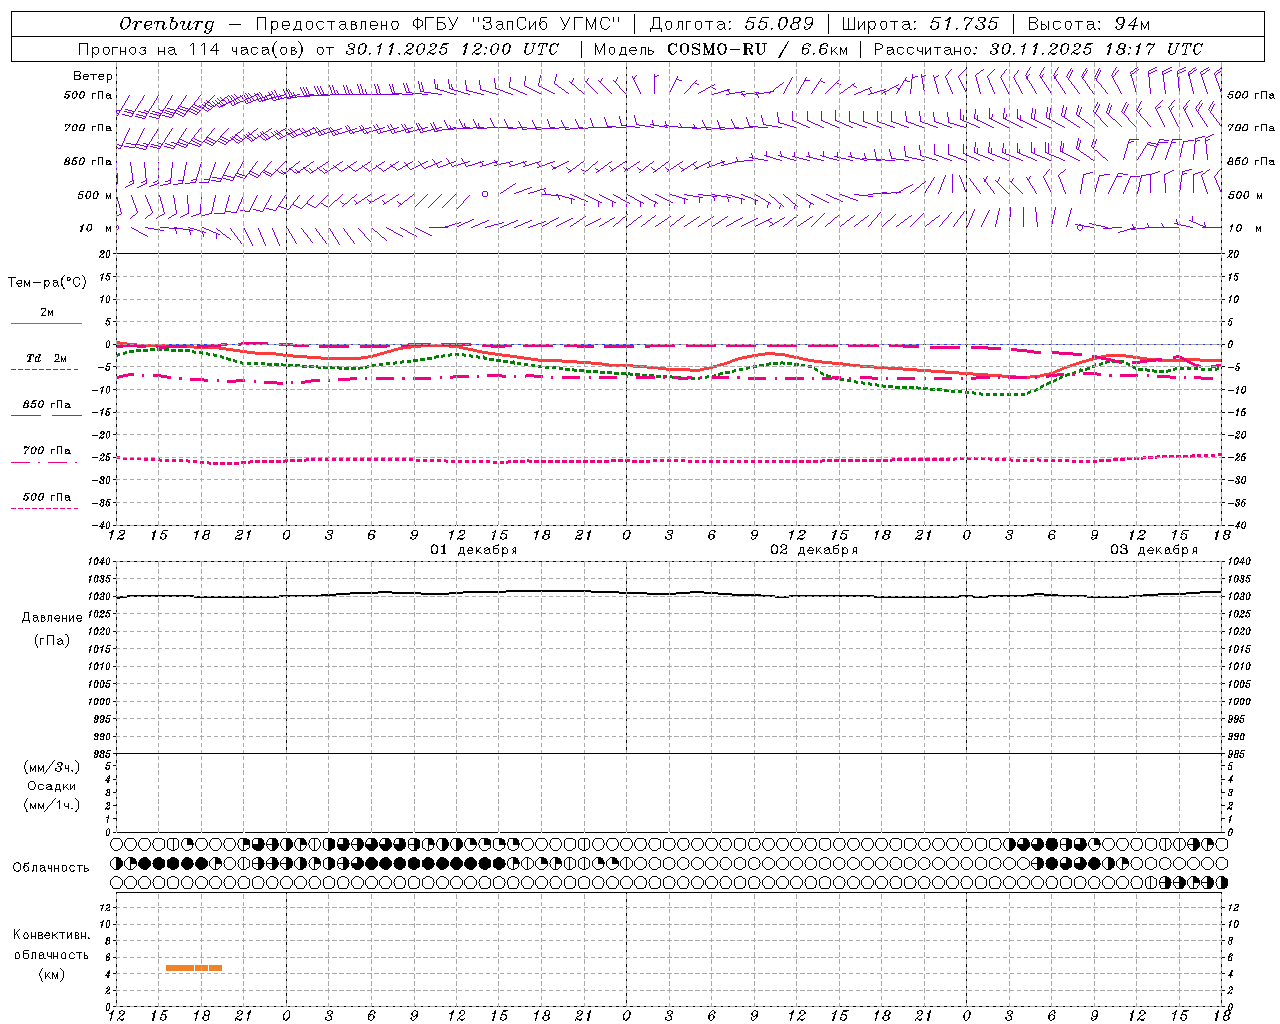Viewport: 1280px width, 1024px height.
Task: Click the "Давление" section label
Action: 52,618
